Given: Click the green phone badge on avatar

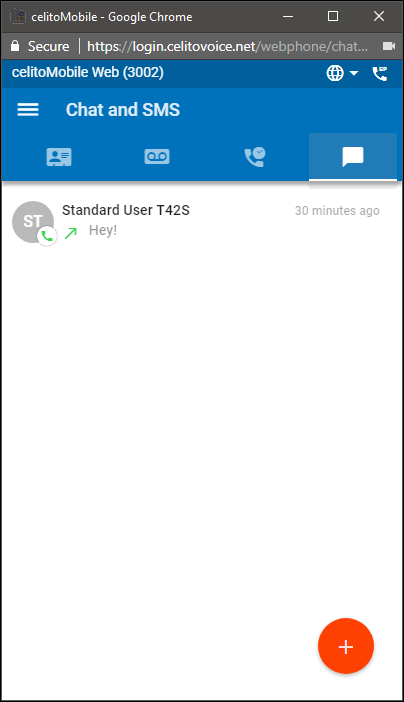Looking at the screenshot, I should pyautogui.click(x=47, y=235).
